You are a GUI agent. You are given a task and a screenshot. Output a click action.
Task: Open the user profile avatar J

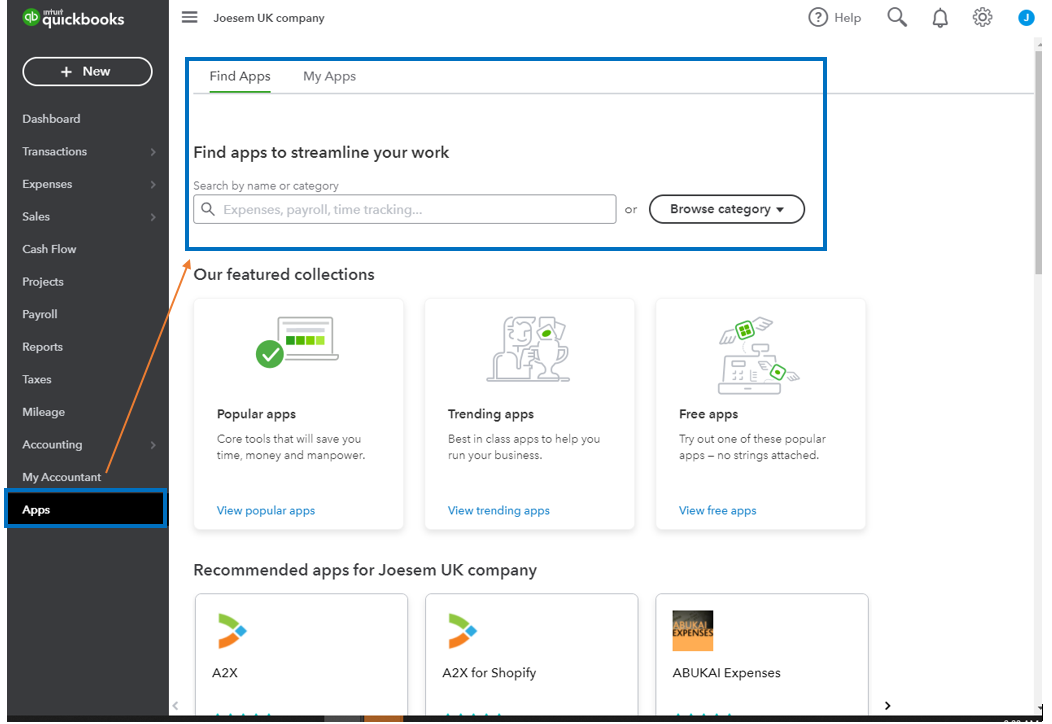pos(1026,18)
